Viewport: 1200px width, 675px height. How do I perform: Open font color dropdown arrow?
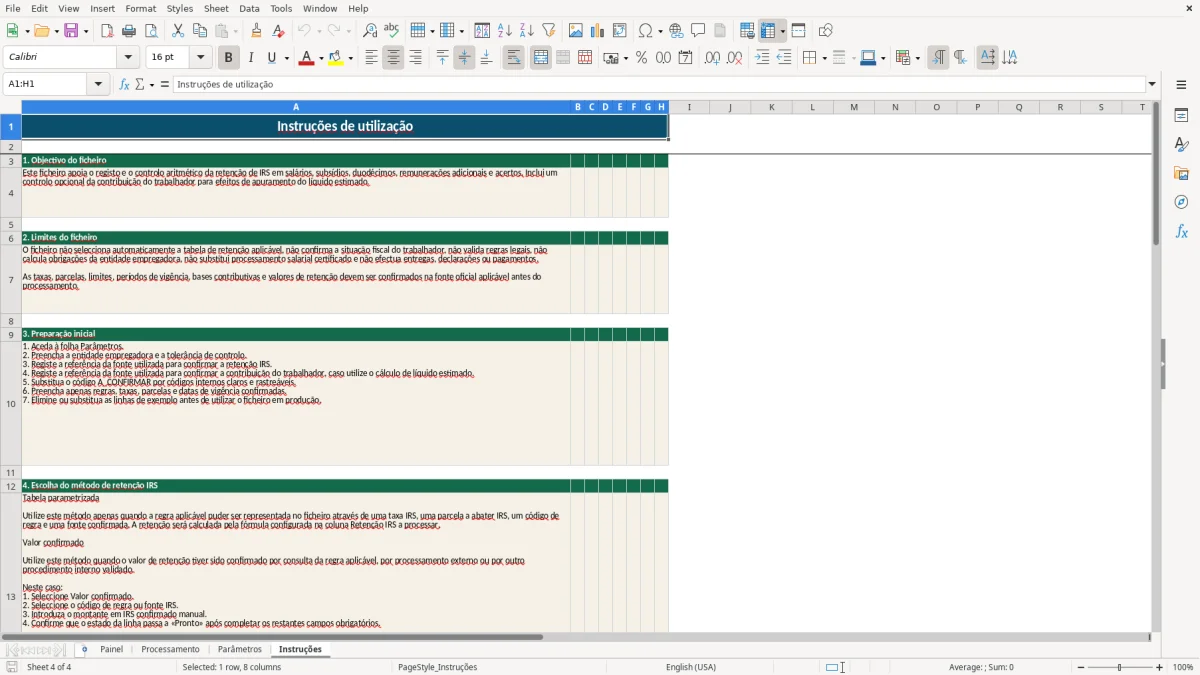coord(320,58)
